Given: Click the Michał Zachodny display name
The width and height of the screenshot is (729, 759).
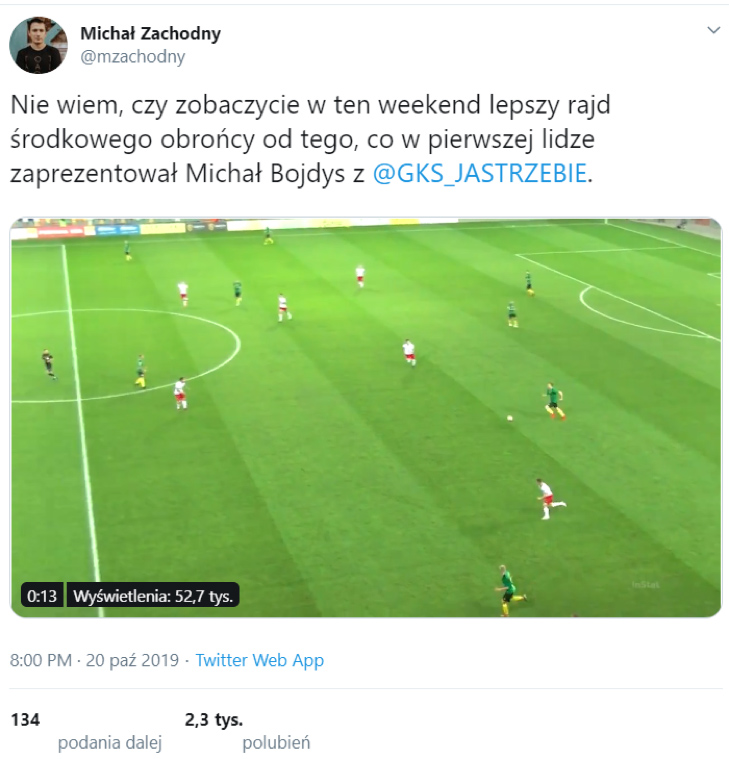Looking at the screenshot, I should pos(151,33).
